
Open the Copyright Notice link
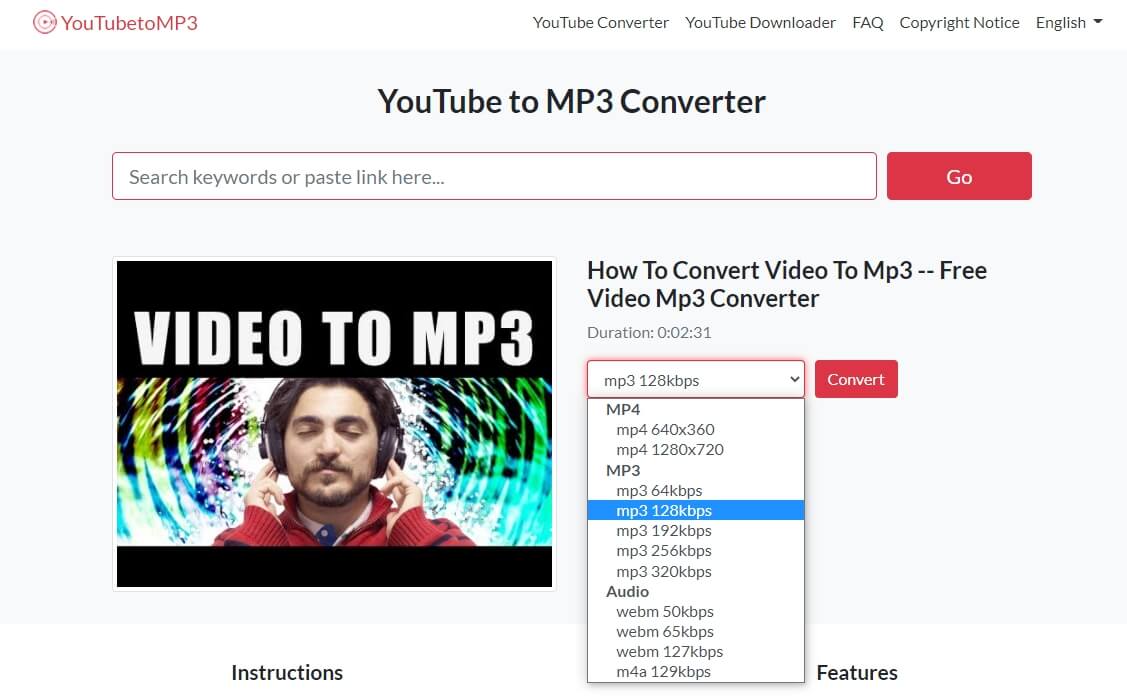[959, 22]
